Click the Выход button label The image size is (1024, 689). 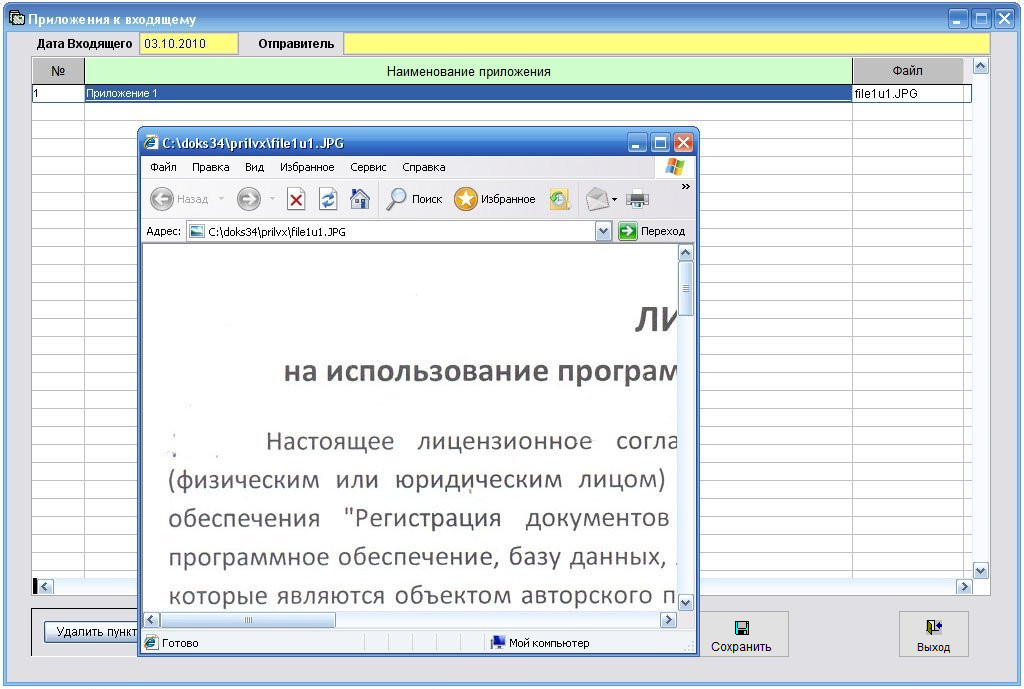click(x=933, y=647)
